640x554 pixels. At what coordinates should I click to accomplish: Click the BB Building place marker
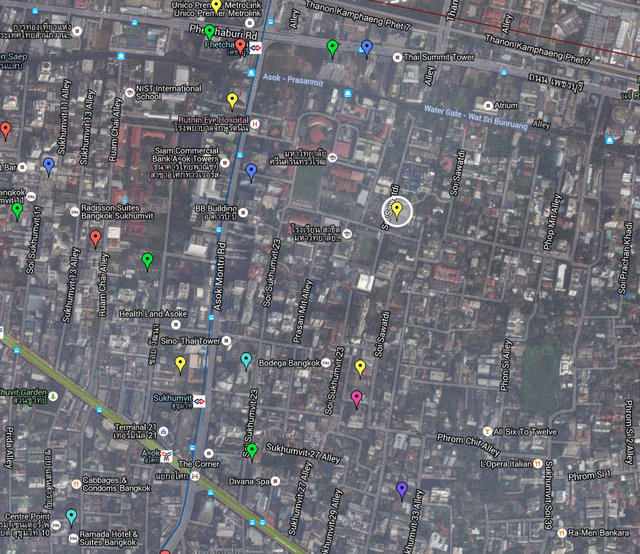point(243,212)
